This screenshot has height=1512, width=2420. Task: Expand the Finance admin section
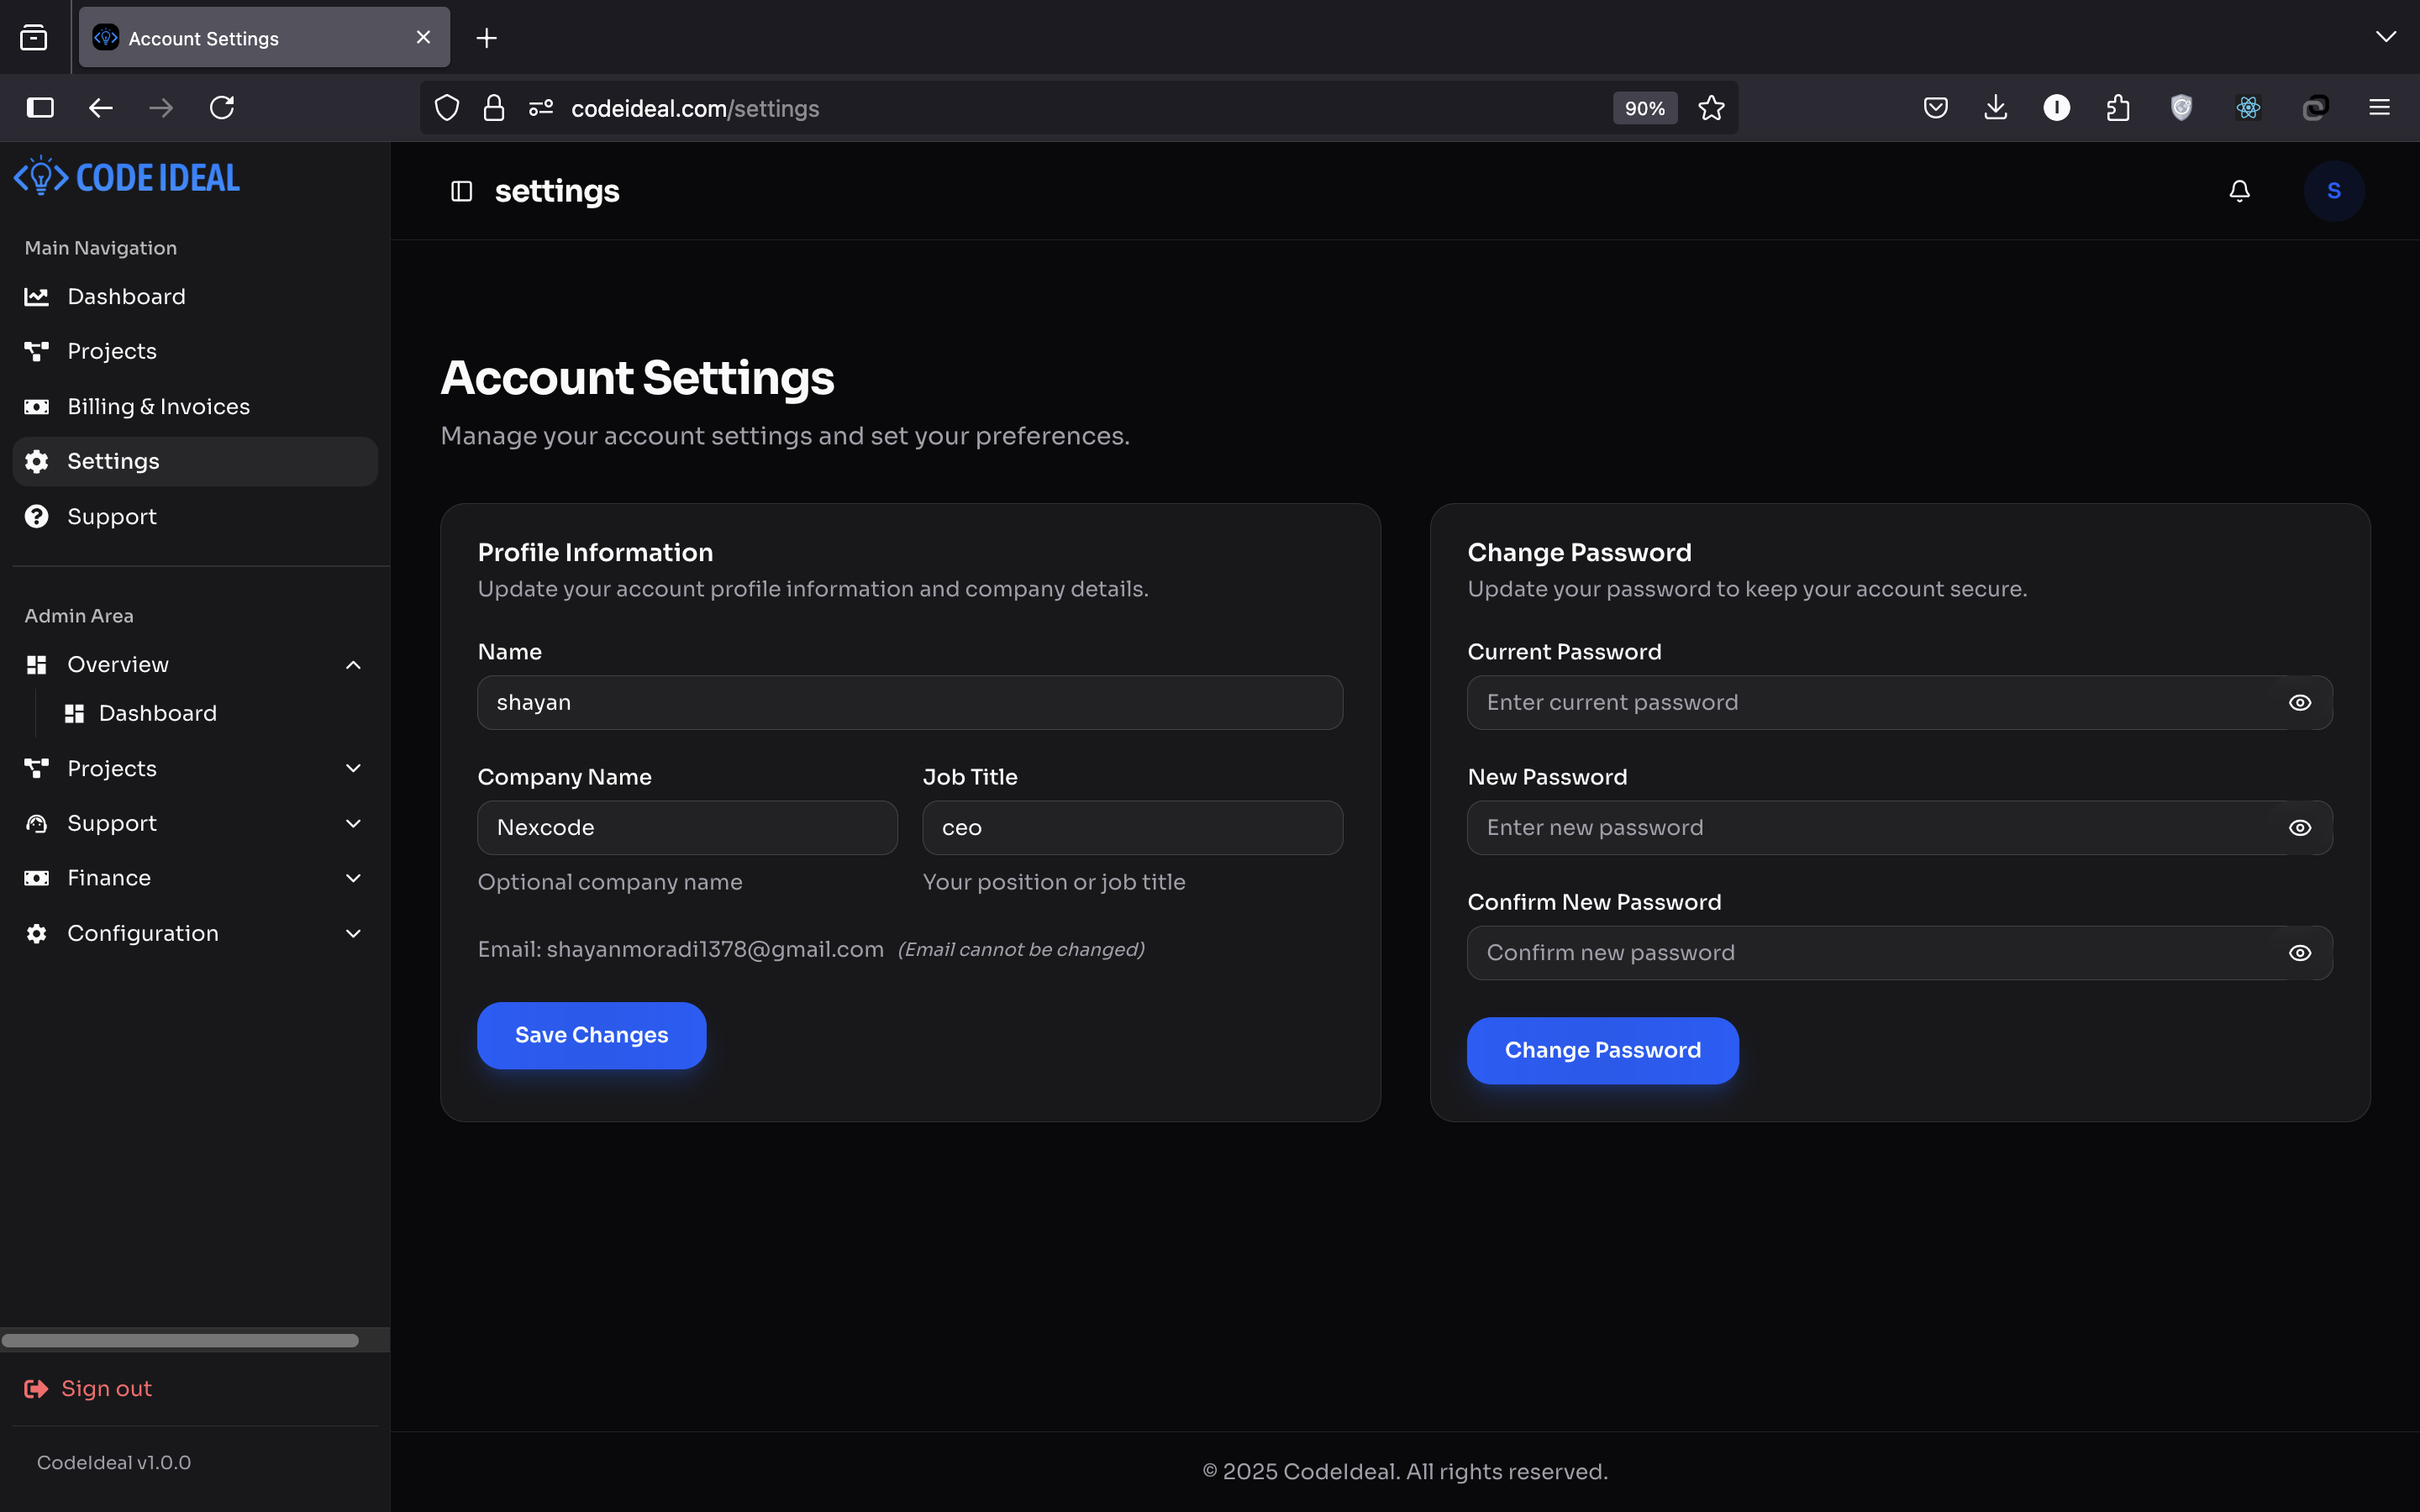(353, 878)
